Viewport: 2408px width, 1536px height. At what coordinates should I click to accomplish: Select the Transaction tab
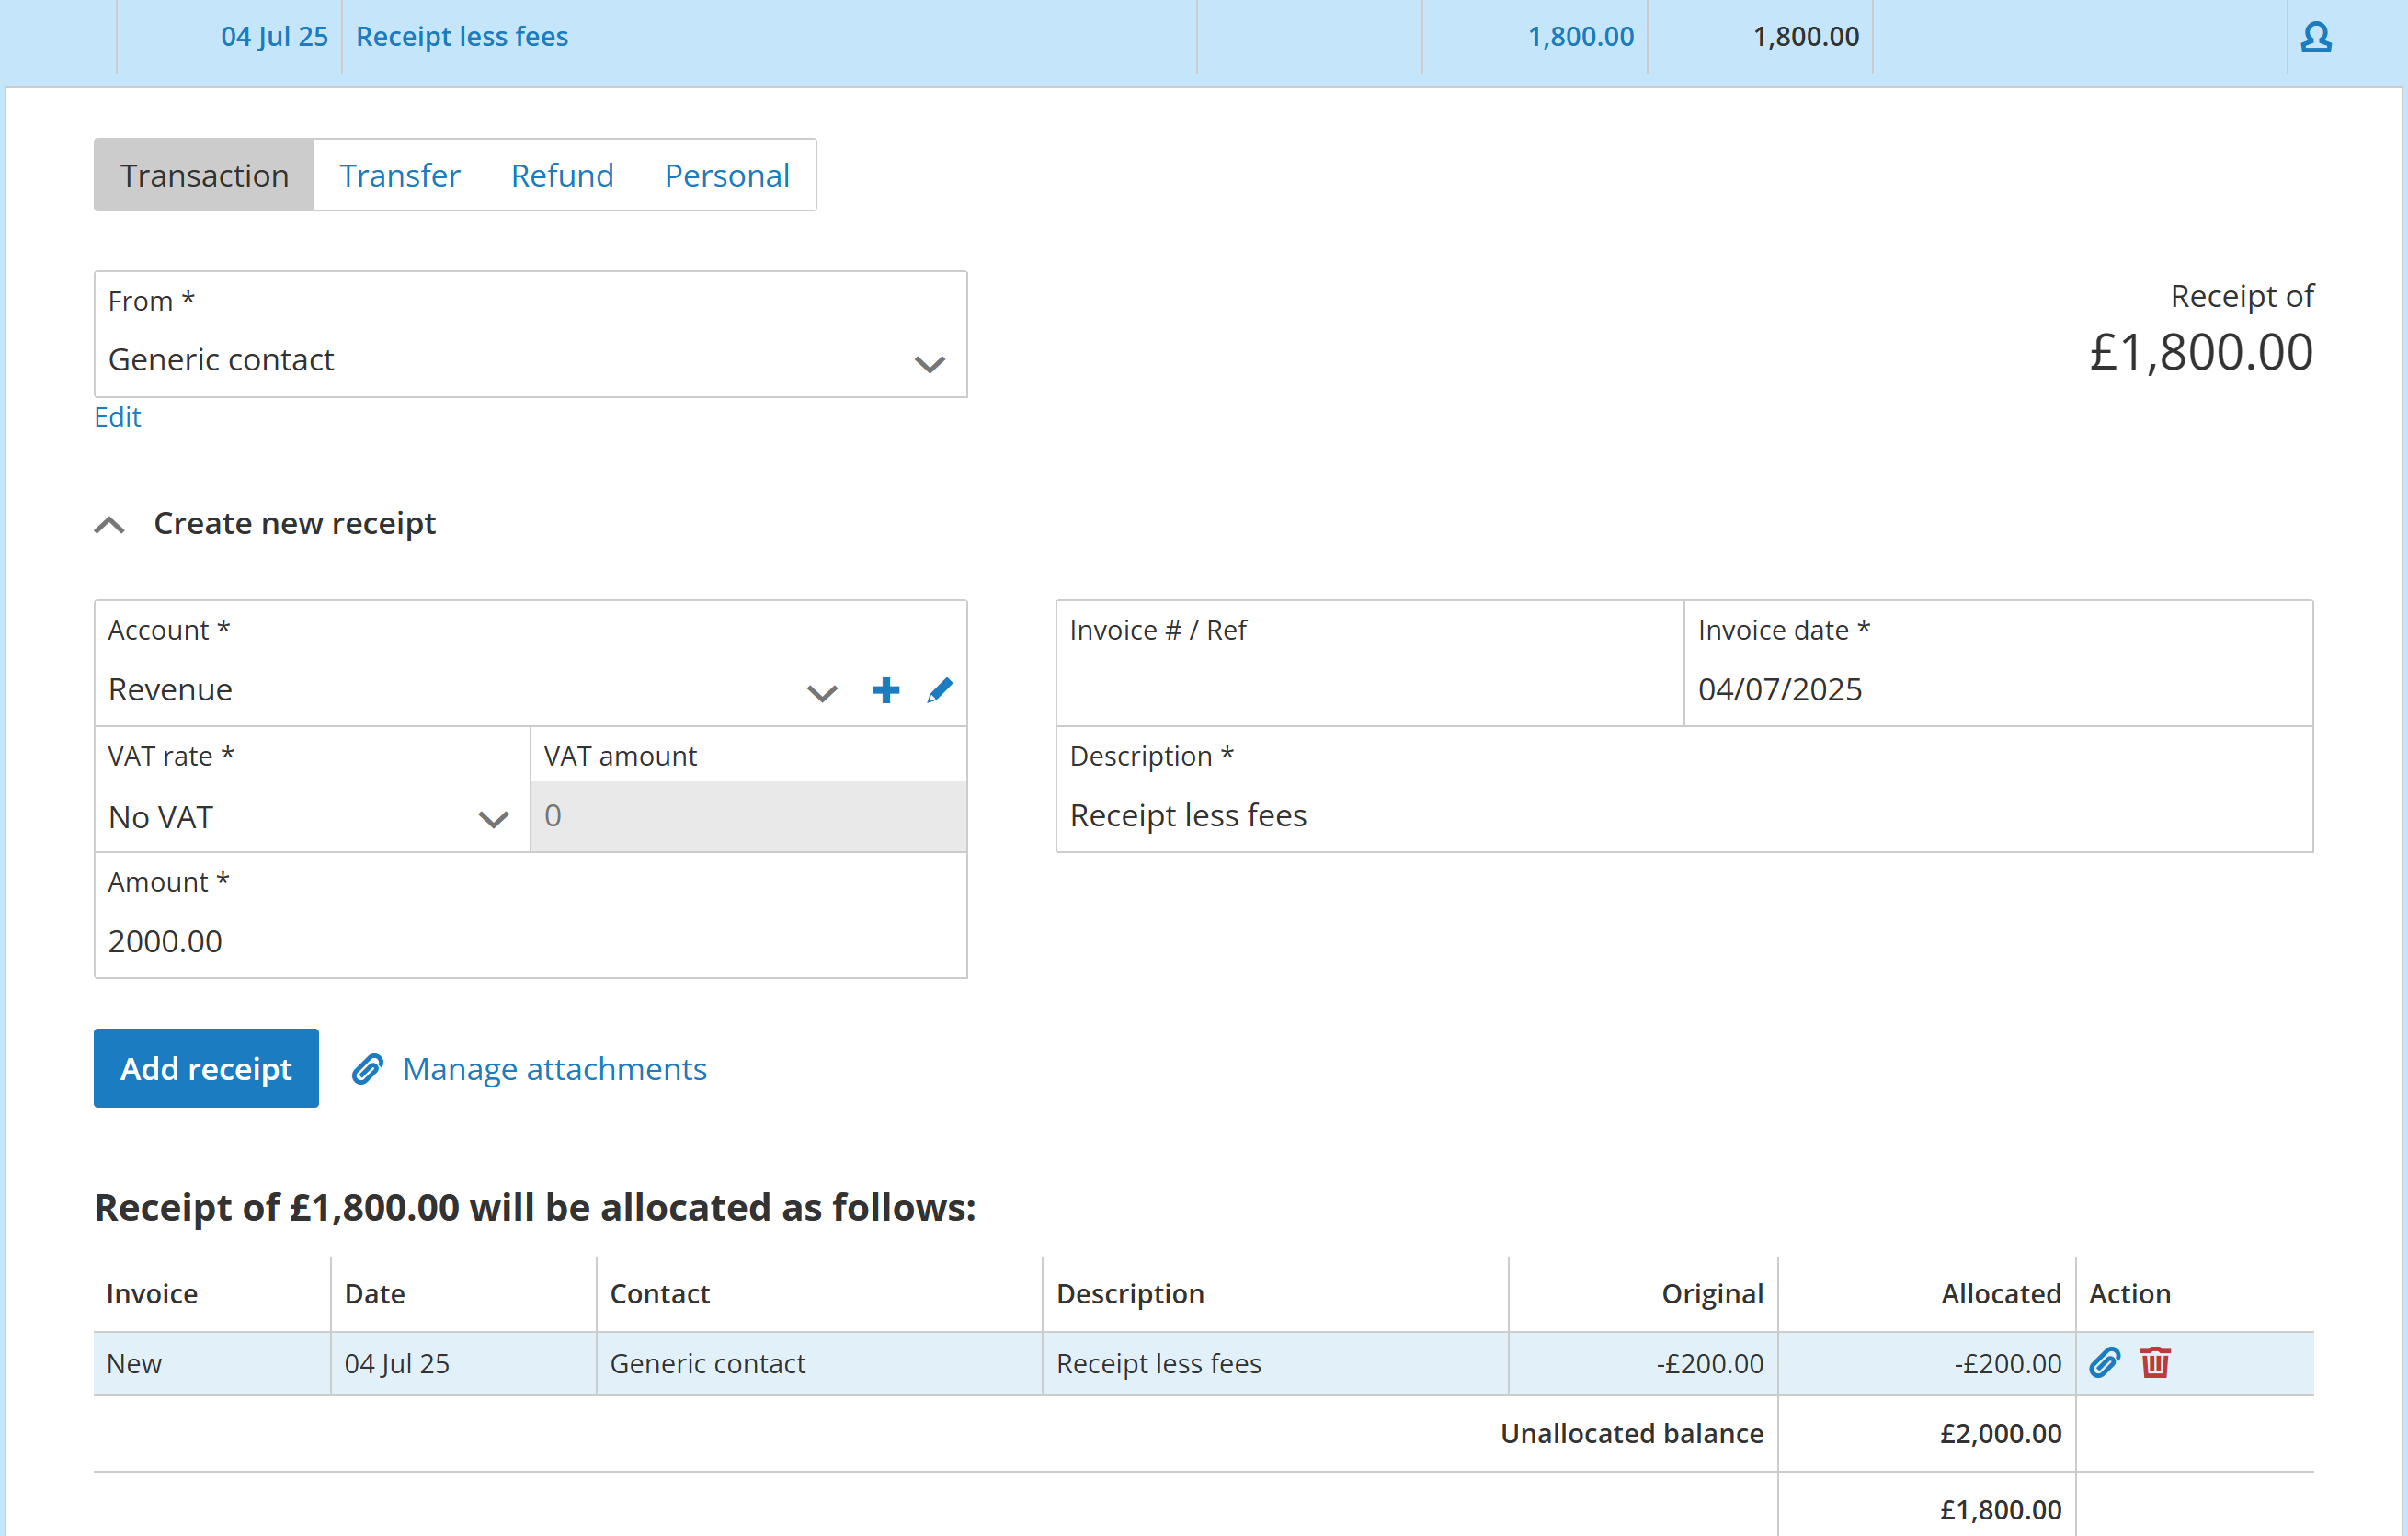point(204,175)
